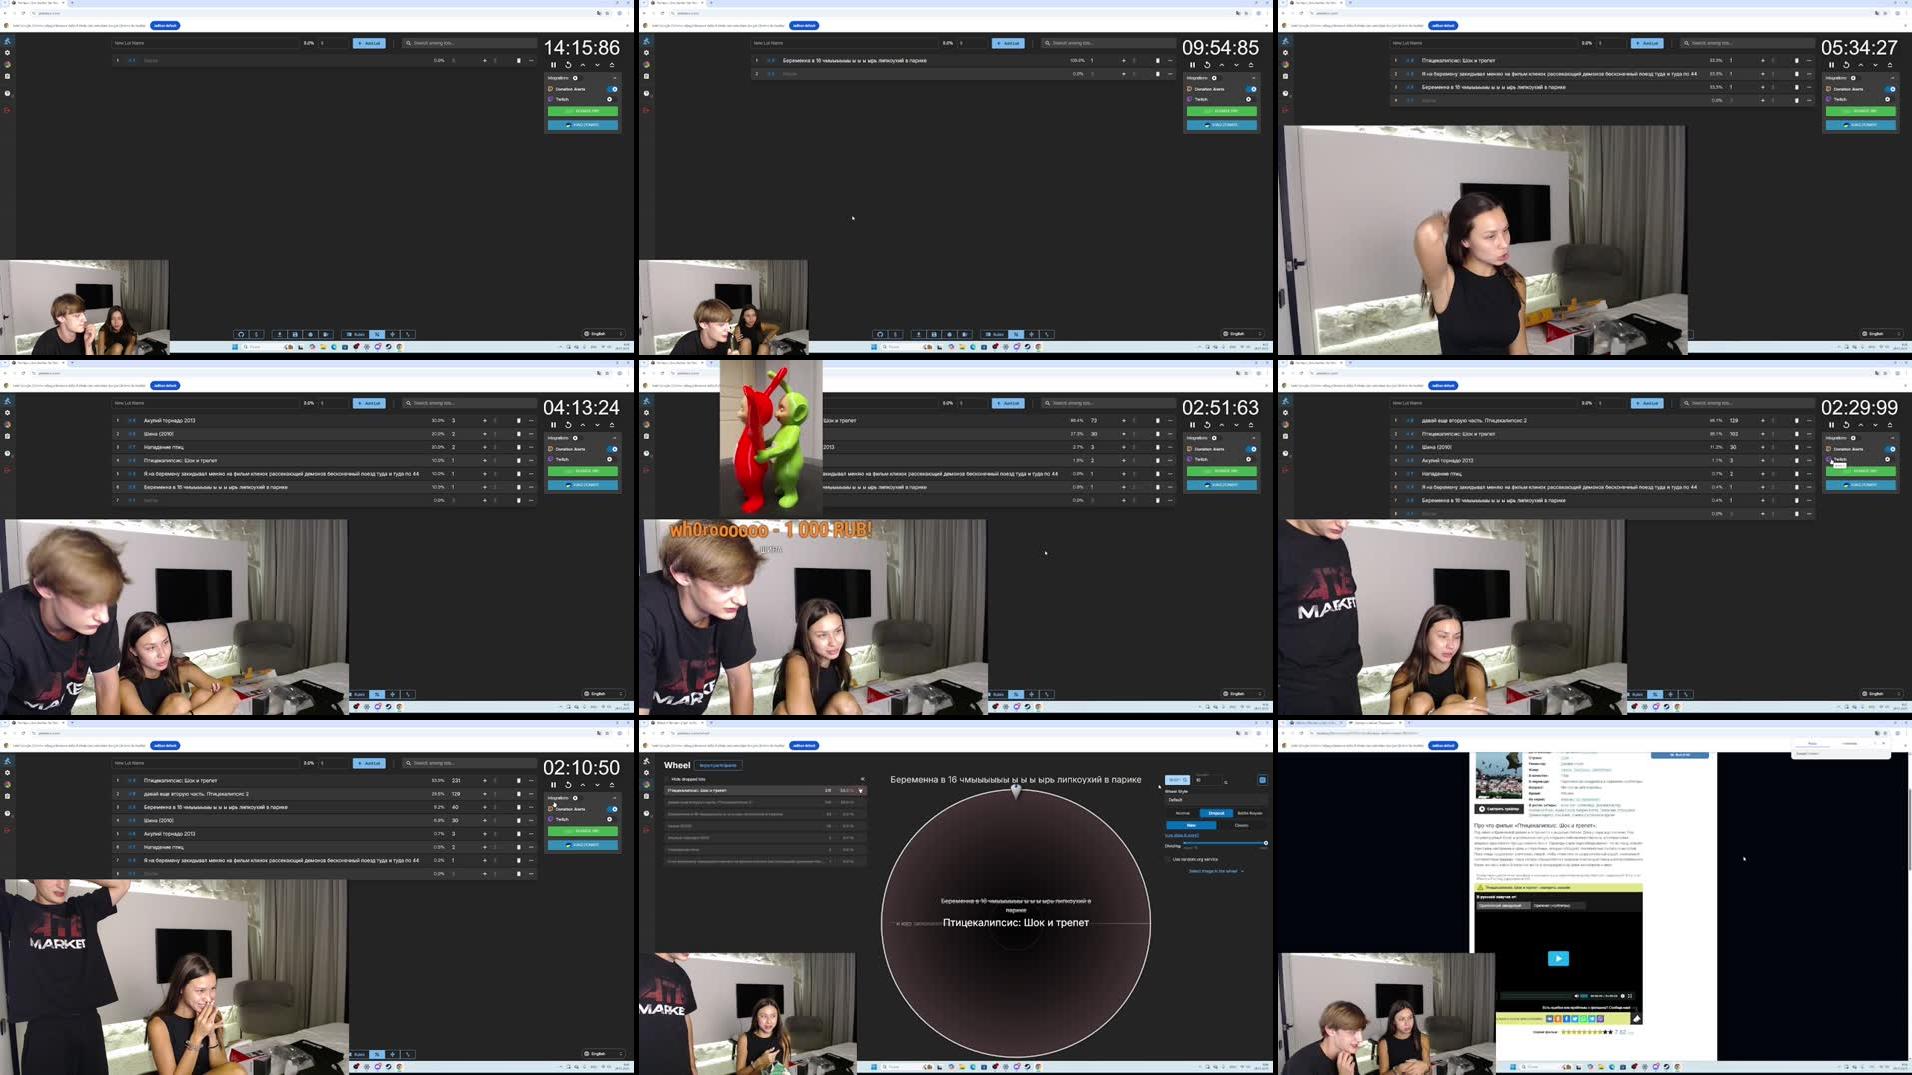Delete the lot 'Шина (2010)' with its trash icon
This screenshot has width=1912, height=1075.
[x=518, y=433]
